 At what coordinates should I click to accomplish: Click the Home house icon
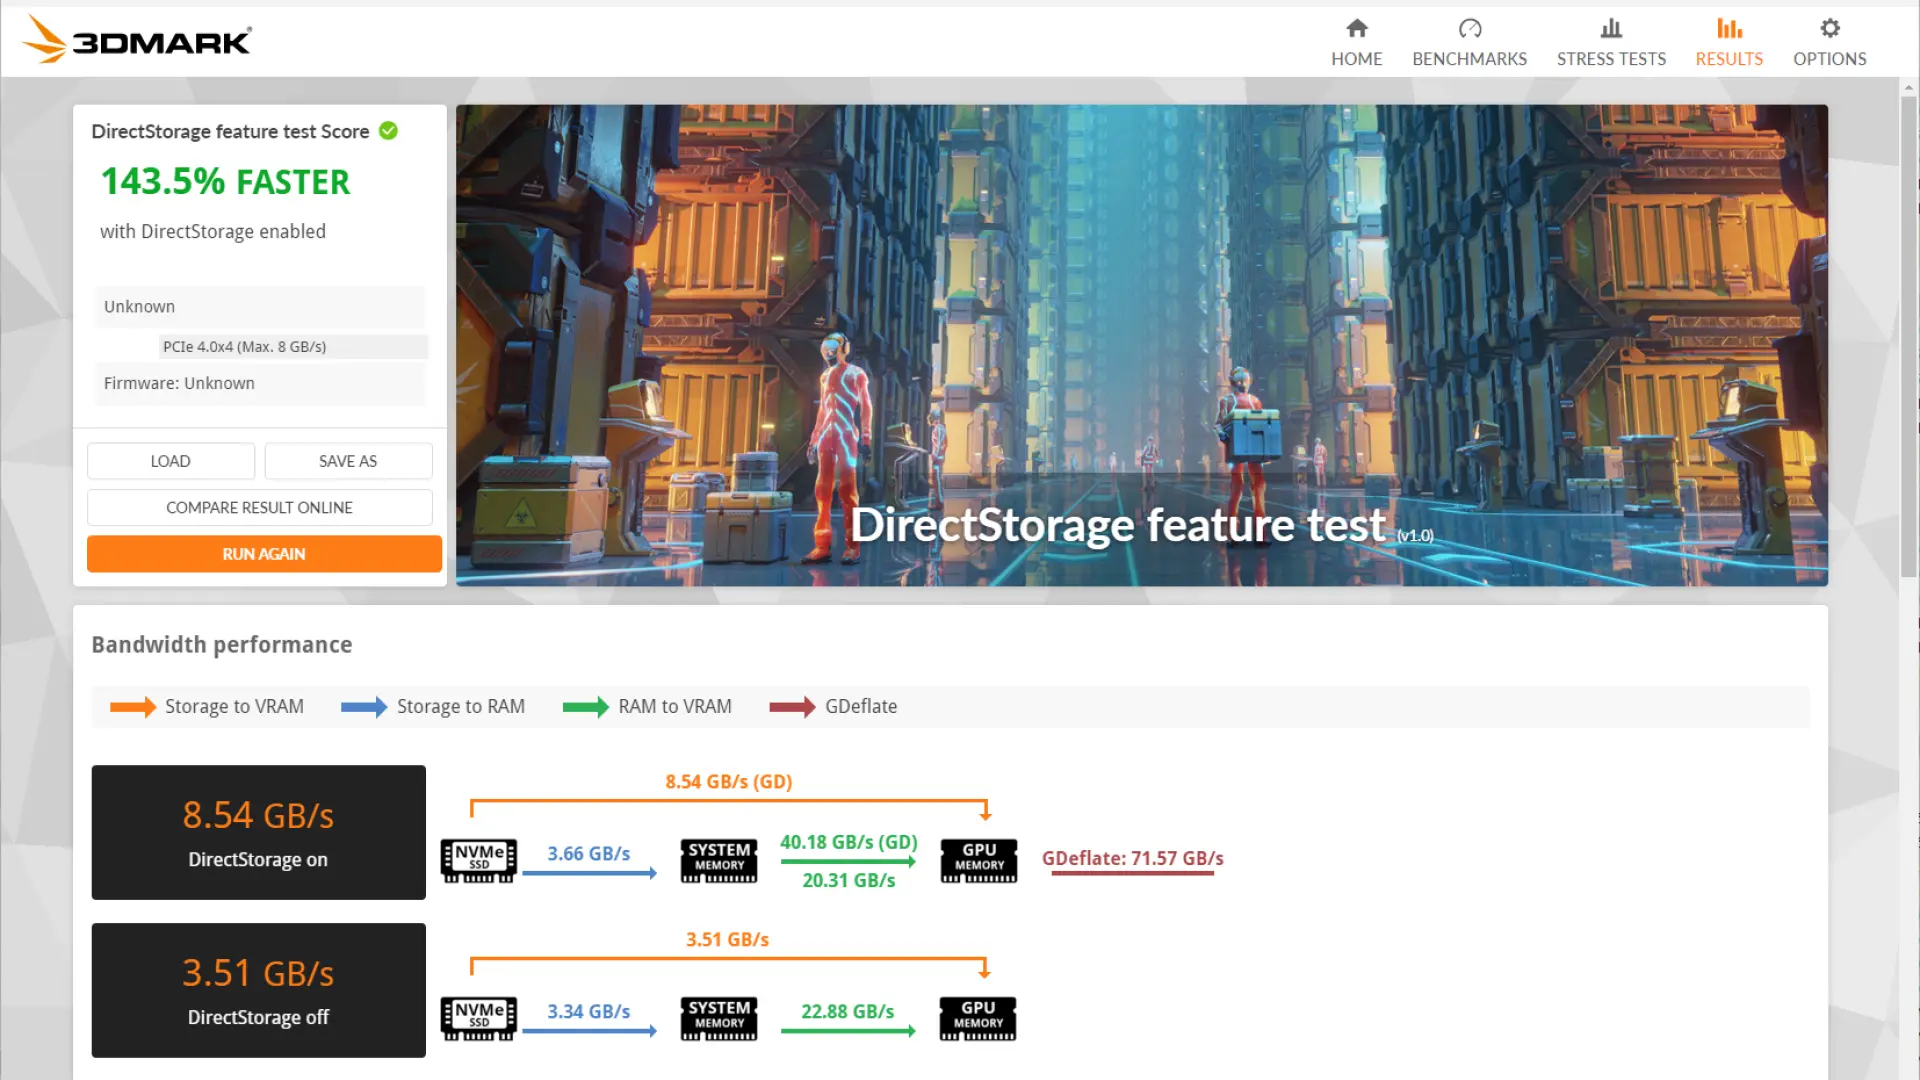pos(1356,28)
